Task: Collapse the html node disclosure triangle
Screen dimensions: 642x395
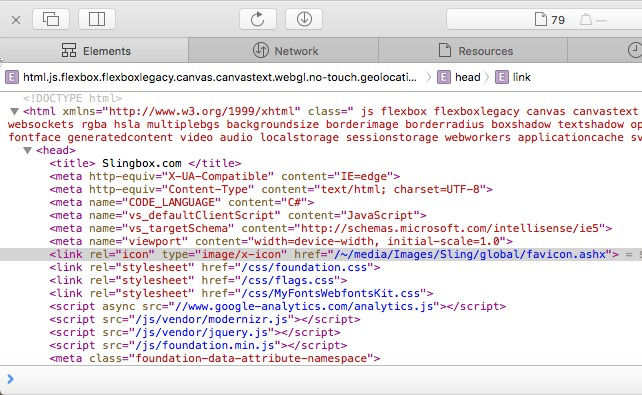Action: [15, 111]
